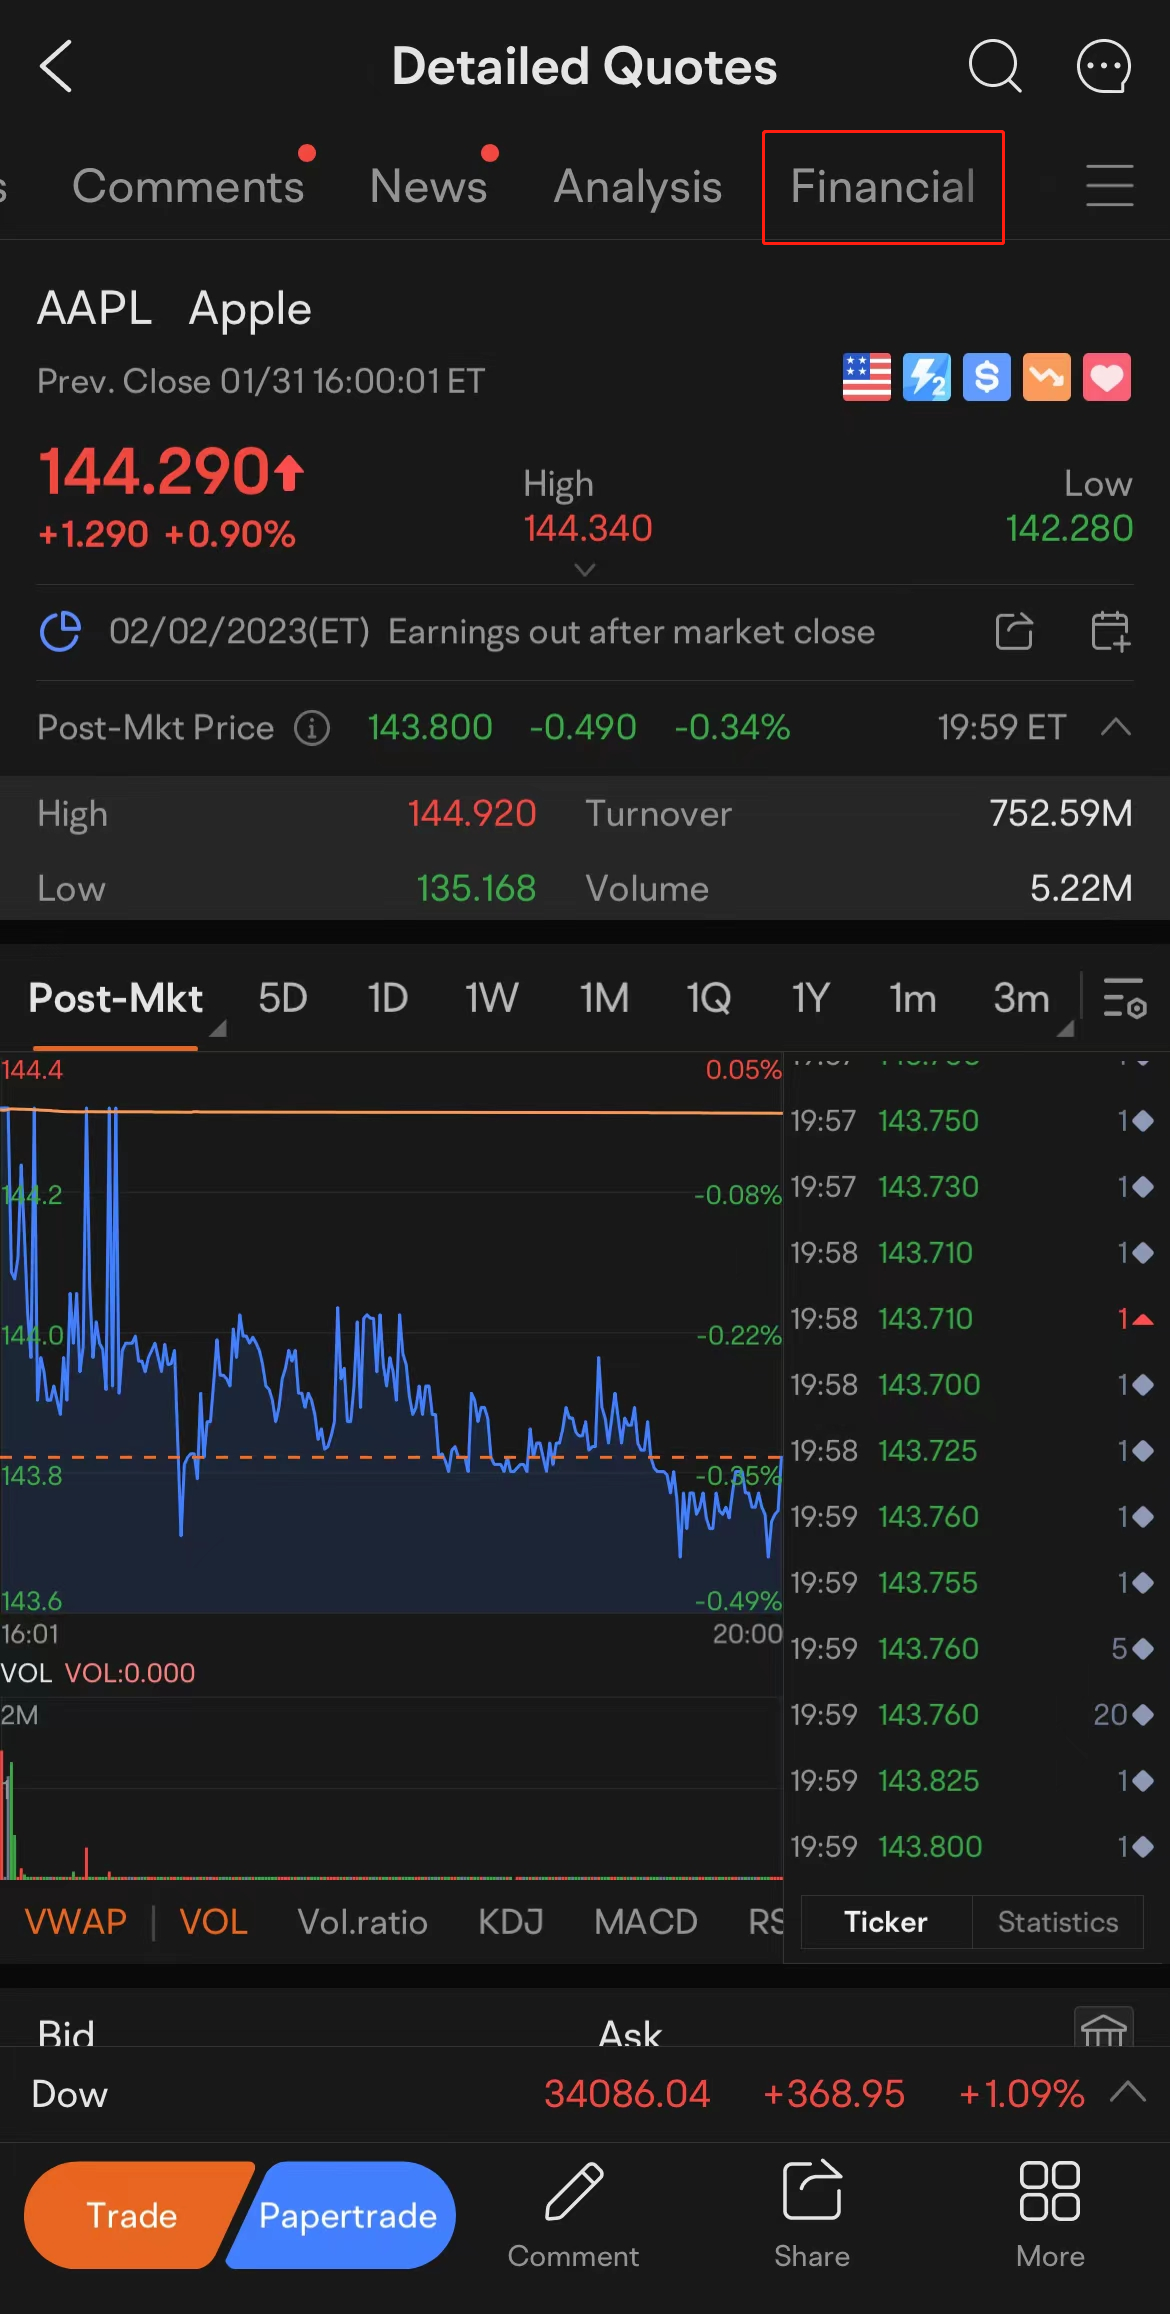
Task: Tap the orange Trade button
Action: tap(132, 2215)
